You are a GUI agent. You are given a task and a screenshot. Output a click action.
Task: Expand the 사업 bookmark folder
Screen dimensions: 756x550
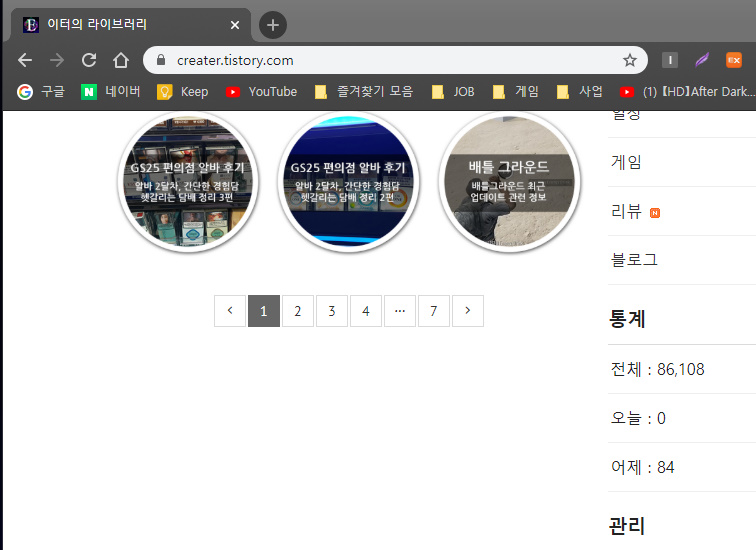click(579, 91)
